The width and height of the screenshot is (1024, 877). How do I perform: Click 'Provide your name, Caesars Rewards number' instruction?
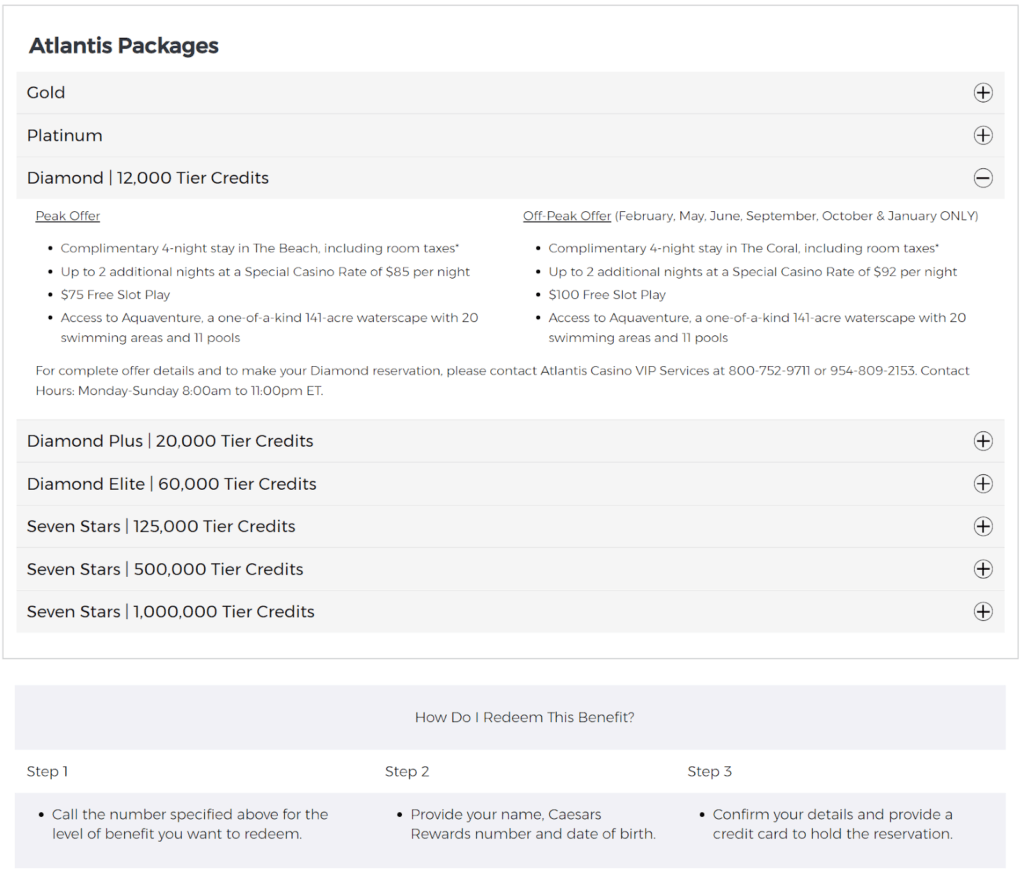point(533,824)
